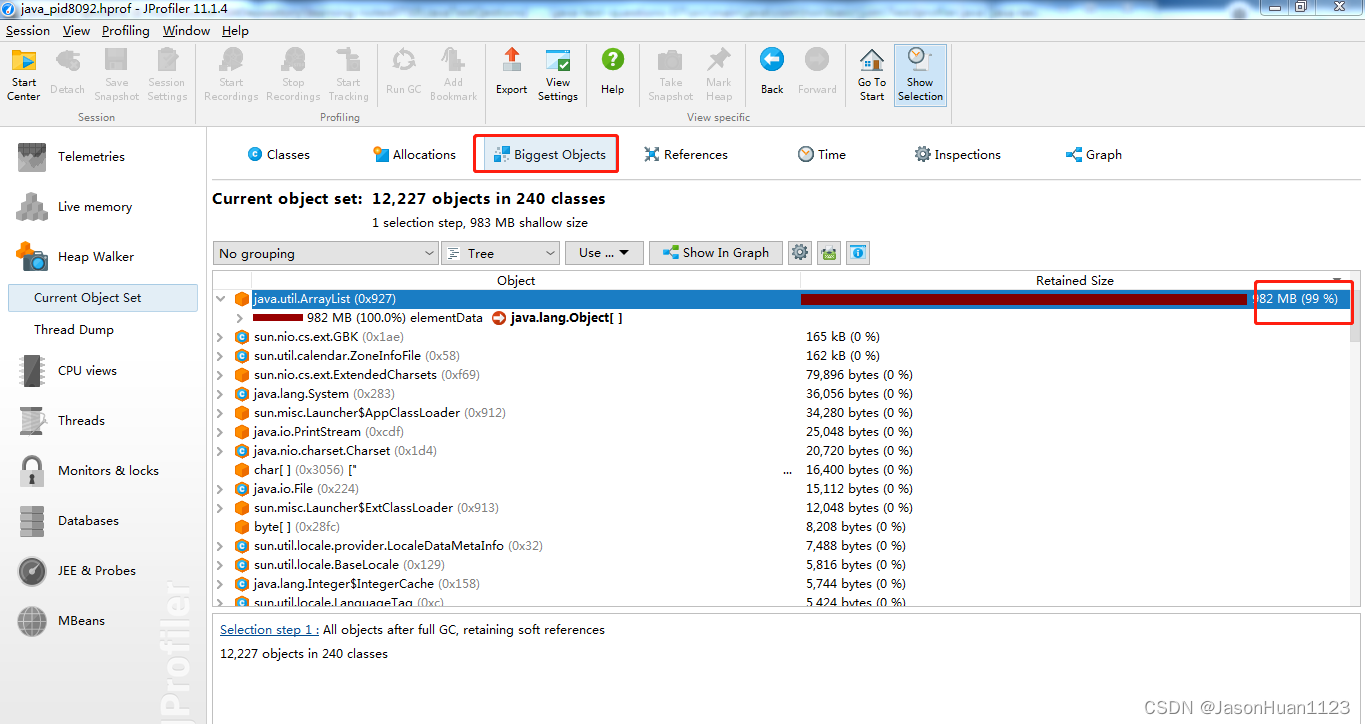Open the Window menu
Viewport: 1365px width, 724px height.
point(186,31)
